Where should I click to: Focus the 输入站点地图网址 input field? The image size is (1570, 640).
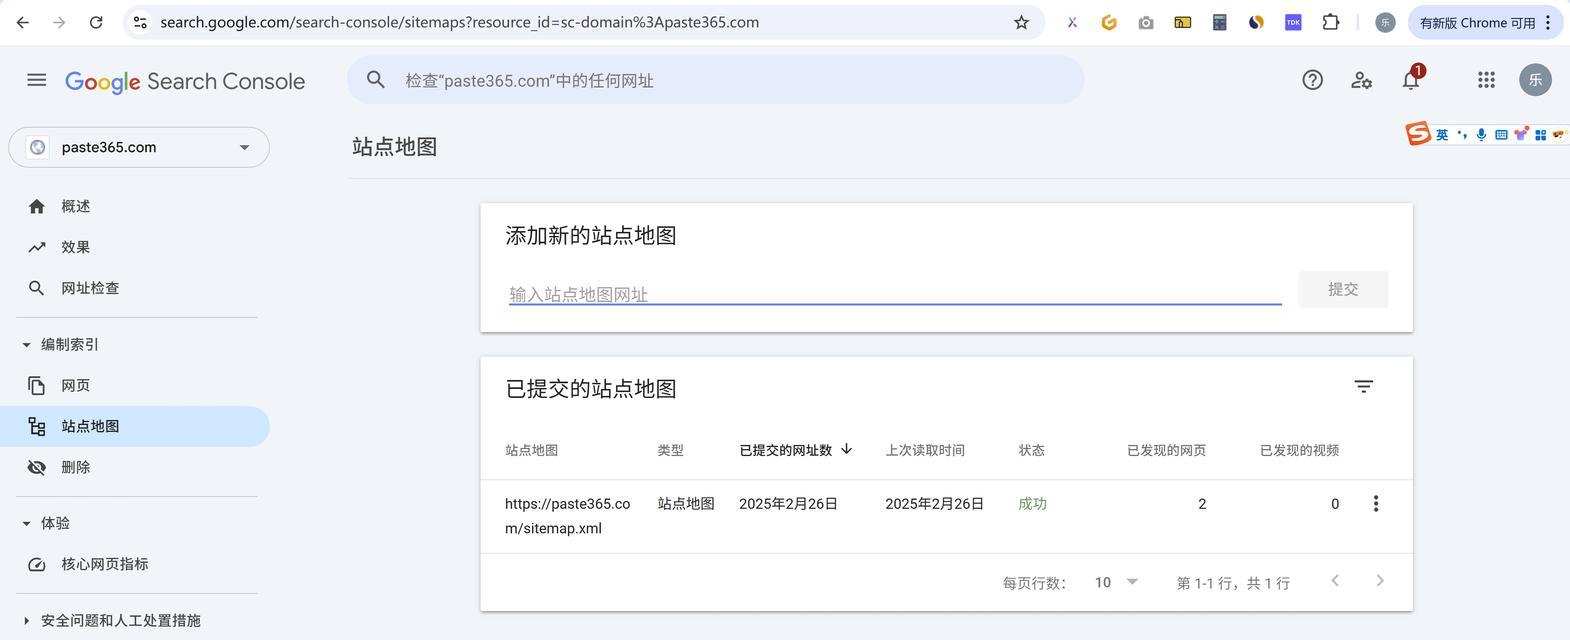click(895, 294)
